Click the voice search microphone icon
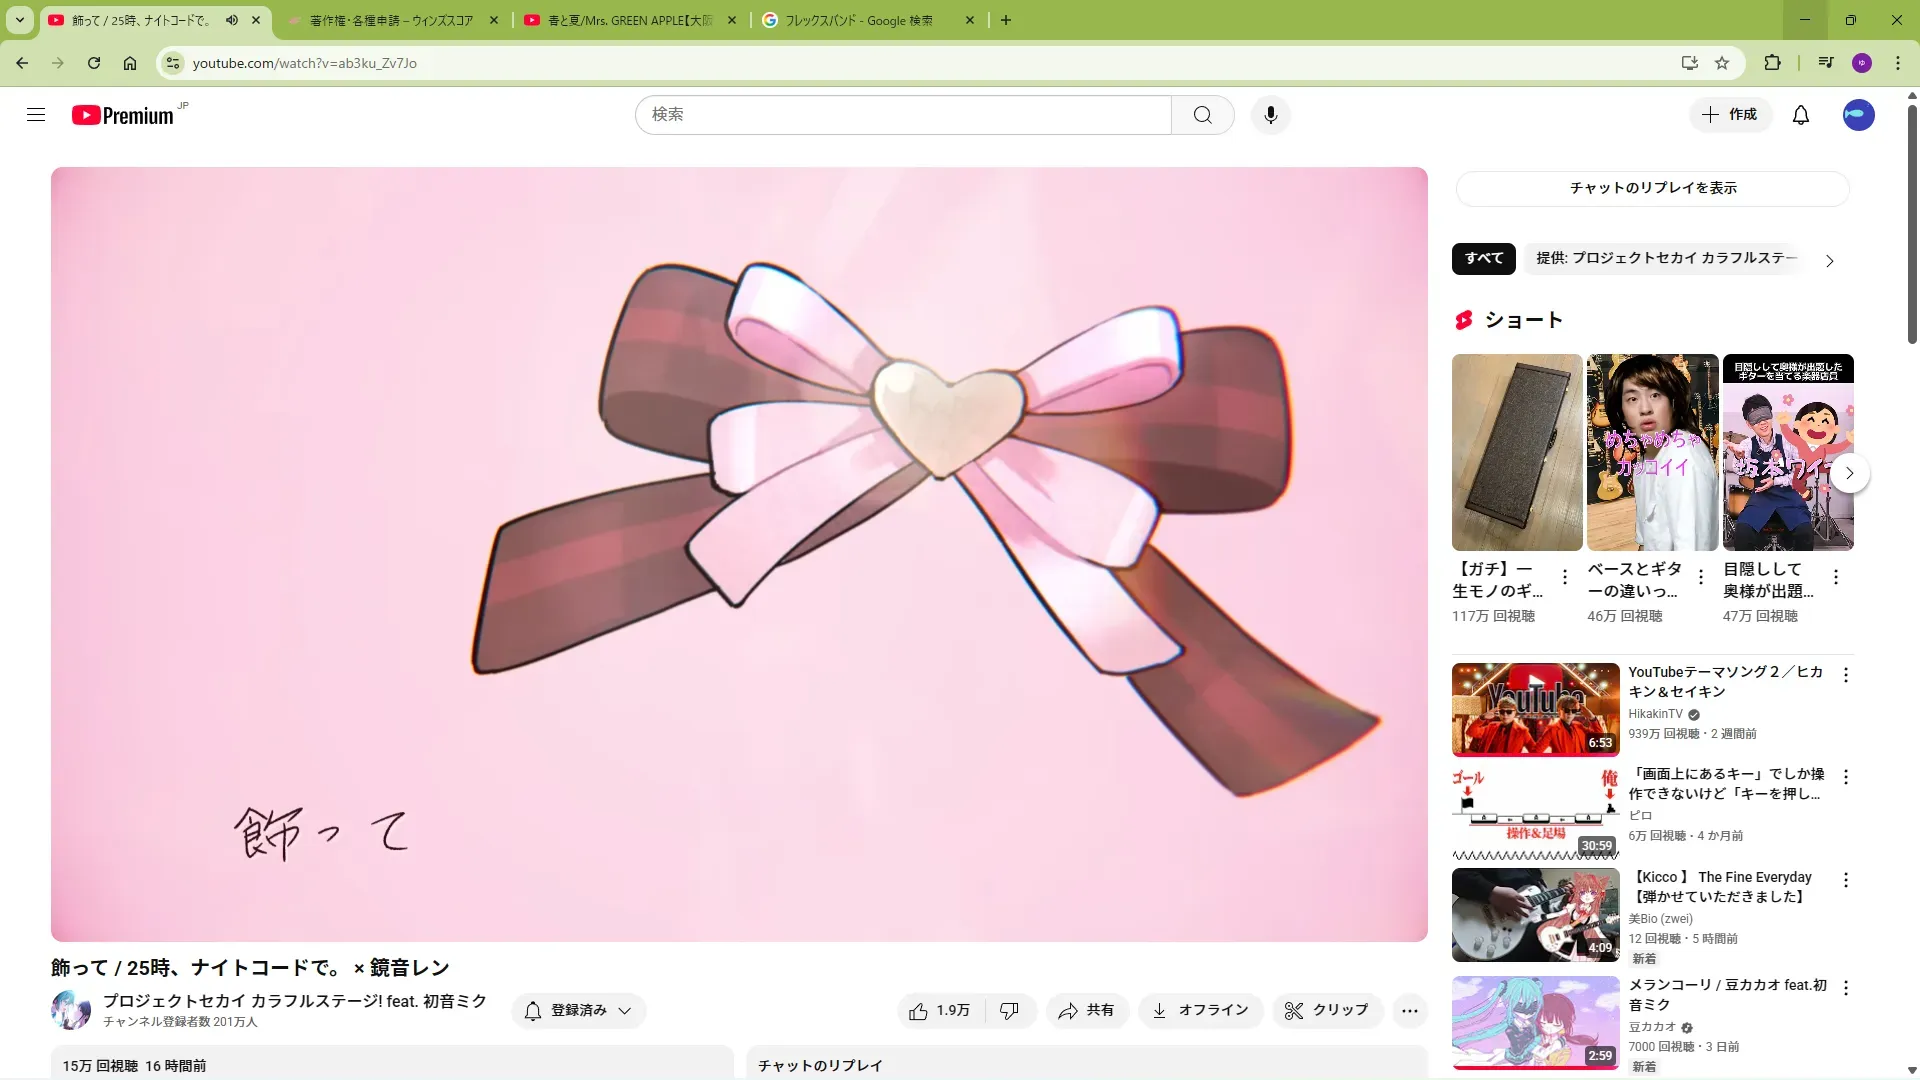 (1270, 115)
